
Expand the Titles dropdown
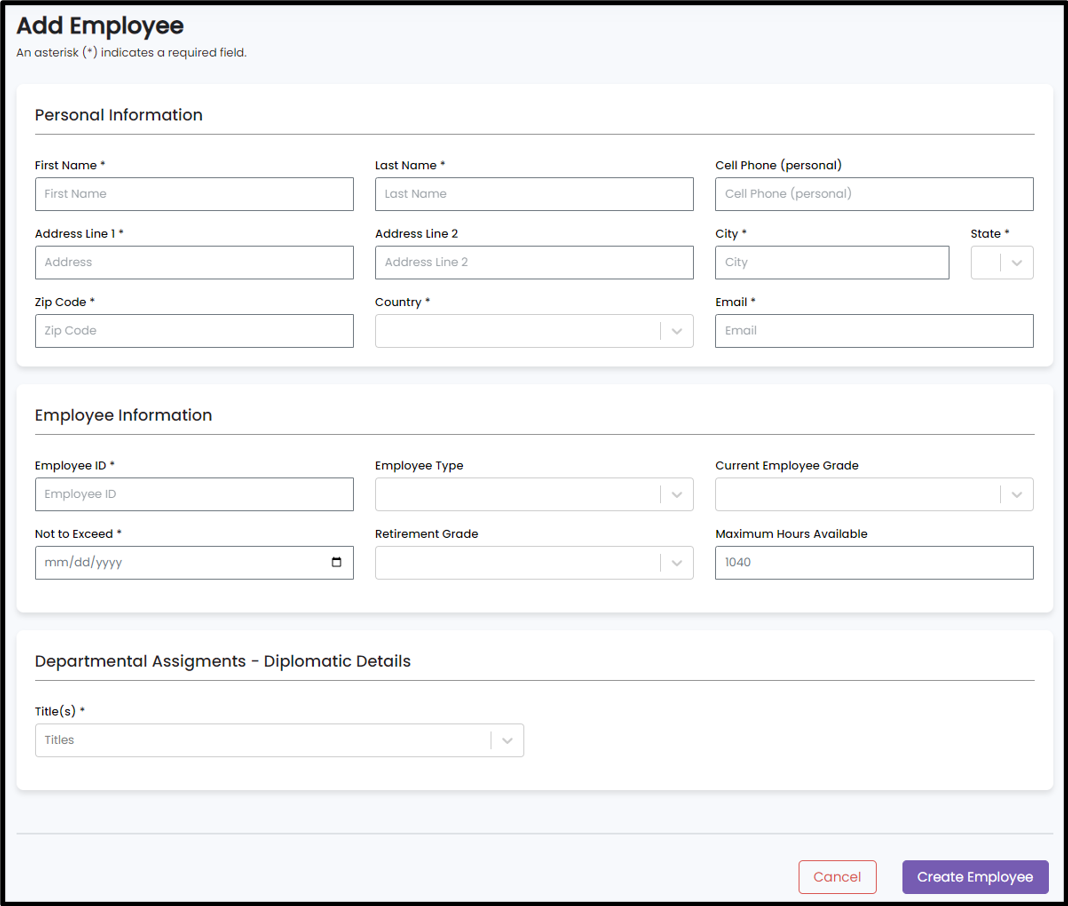click(279, 740)
